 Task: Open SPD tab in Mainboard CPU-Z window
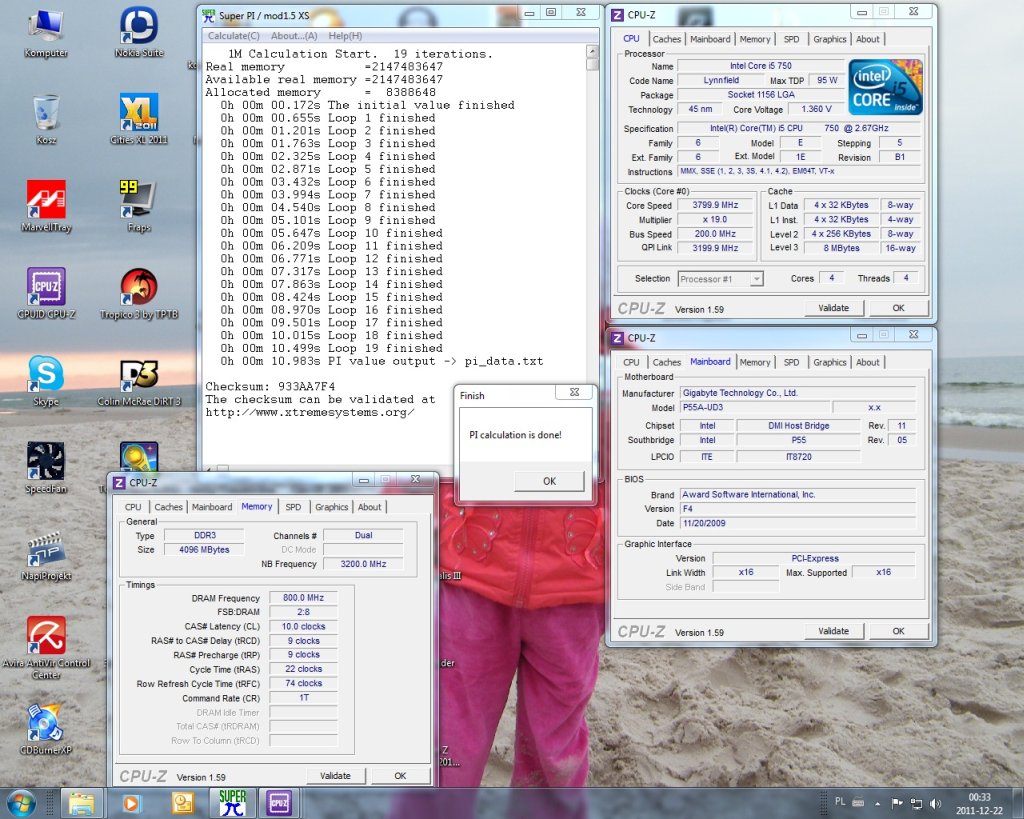(x=791, y=362)
